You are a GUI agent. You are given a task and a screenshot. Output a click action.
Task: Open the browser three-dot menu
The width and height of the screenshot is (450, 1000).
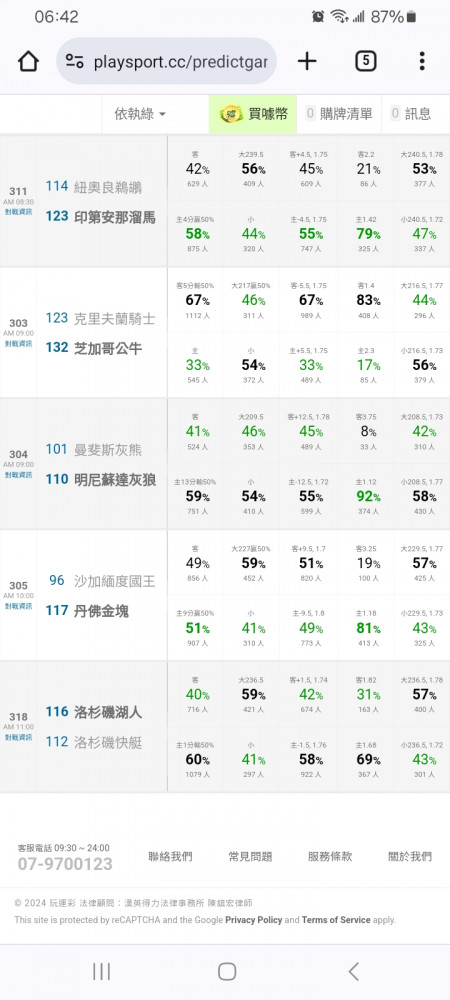pyautogui.click(x=422, y=61)
